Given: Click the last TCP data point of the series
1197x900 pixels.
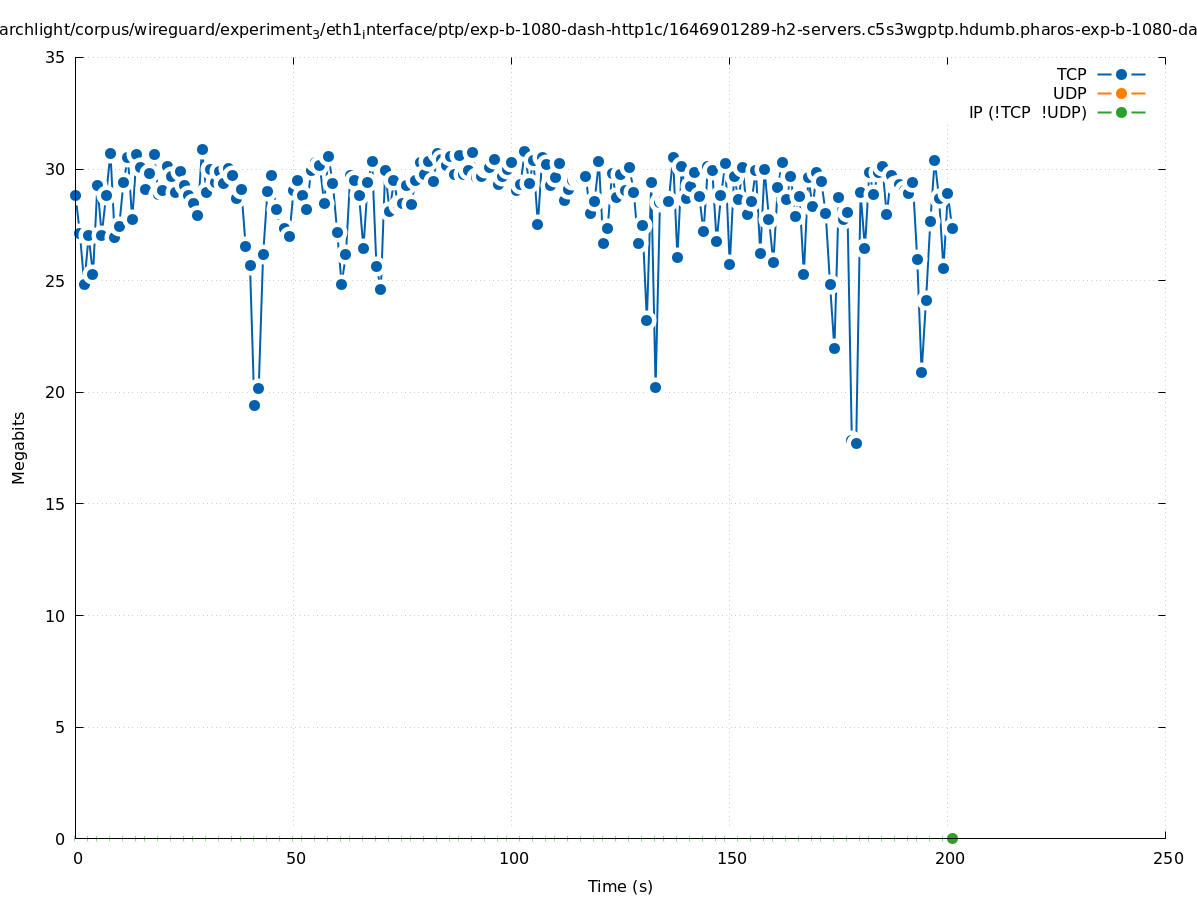Looking at the screenshot, I should tap(952, 228).
